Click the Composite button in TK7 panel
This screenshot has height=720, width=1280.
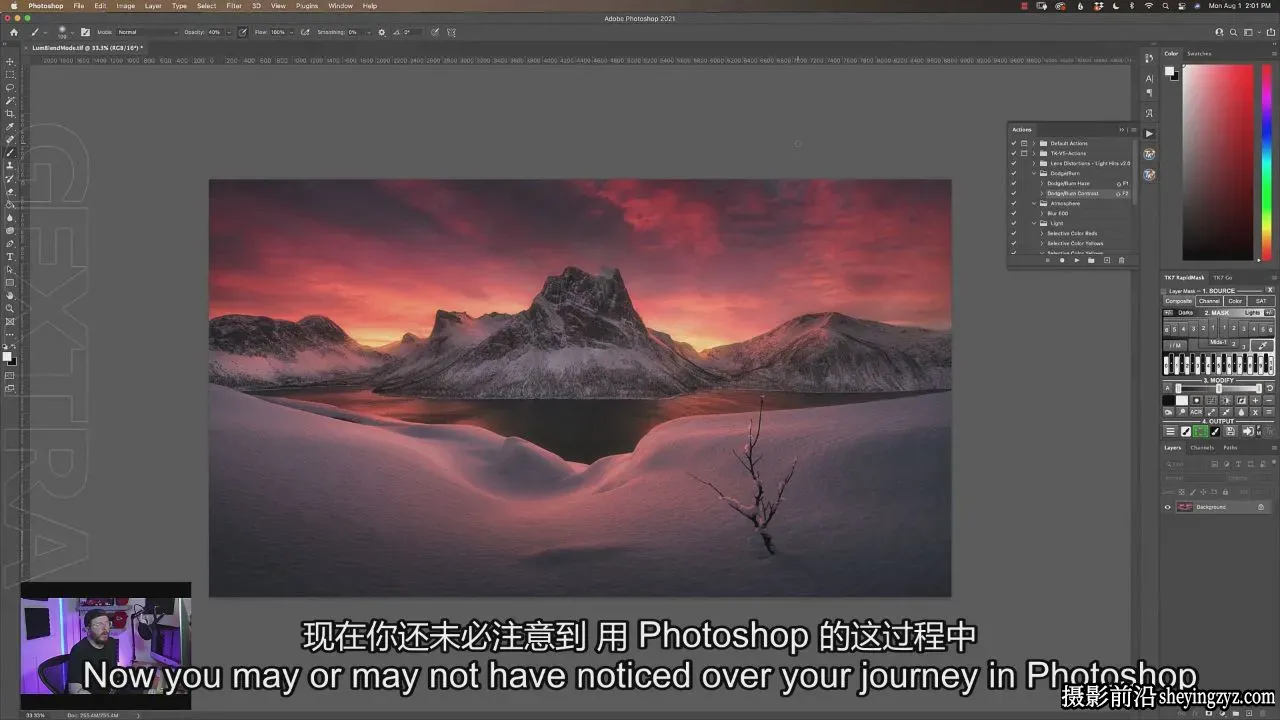1178,301
